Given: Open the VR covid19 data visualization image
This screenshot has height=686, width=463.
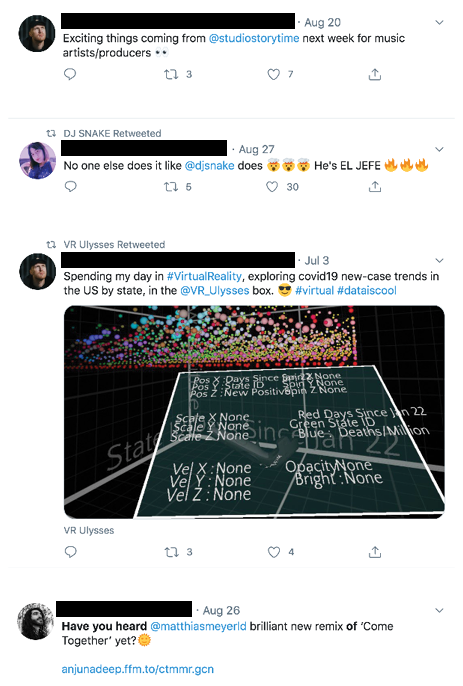Looking at the screenshot, I should (254, 412).
